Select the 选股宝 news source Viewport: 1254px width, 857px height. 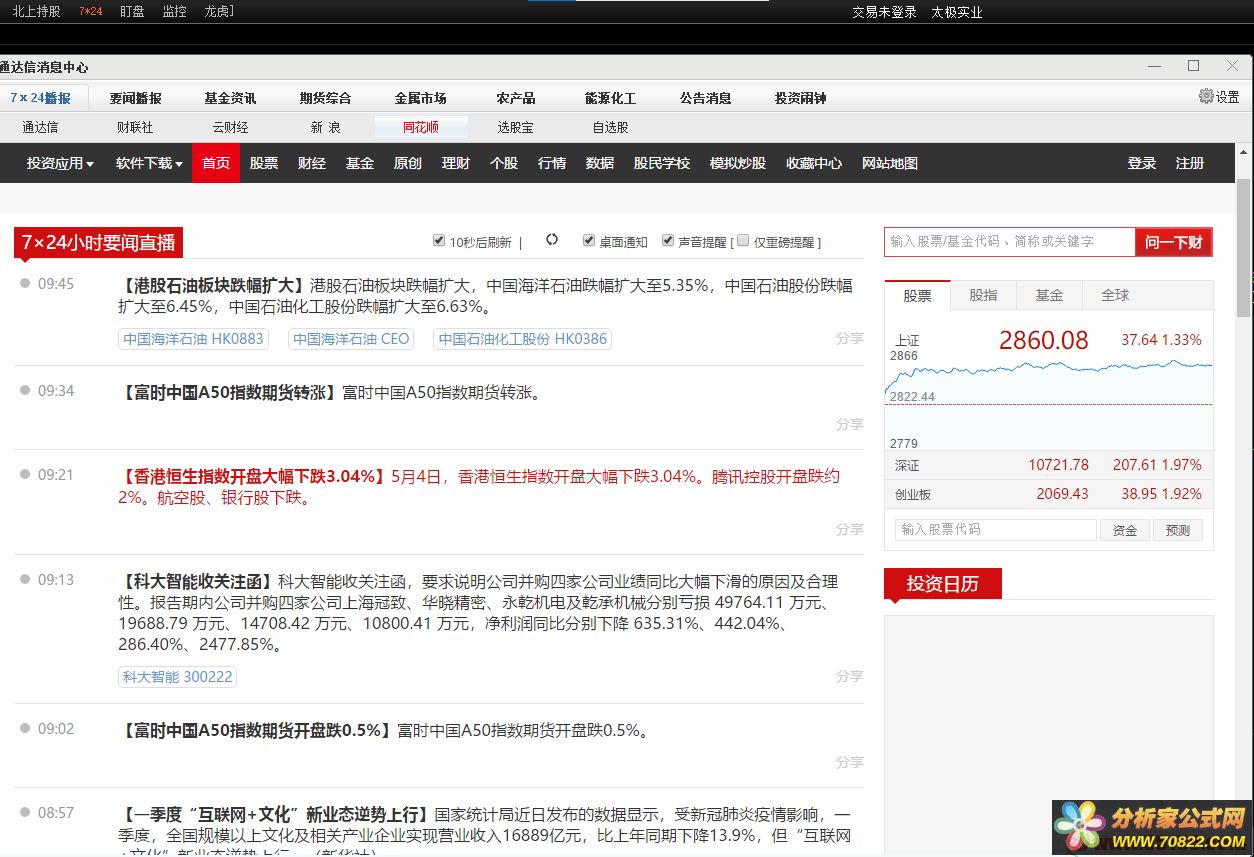tap(515, 127)
